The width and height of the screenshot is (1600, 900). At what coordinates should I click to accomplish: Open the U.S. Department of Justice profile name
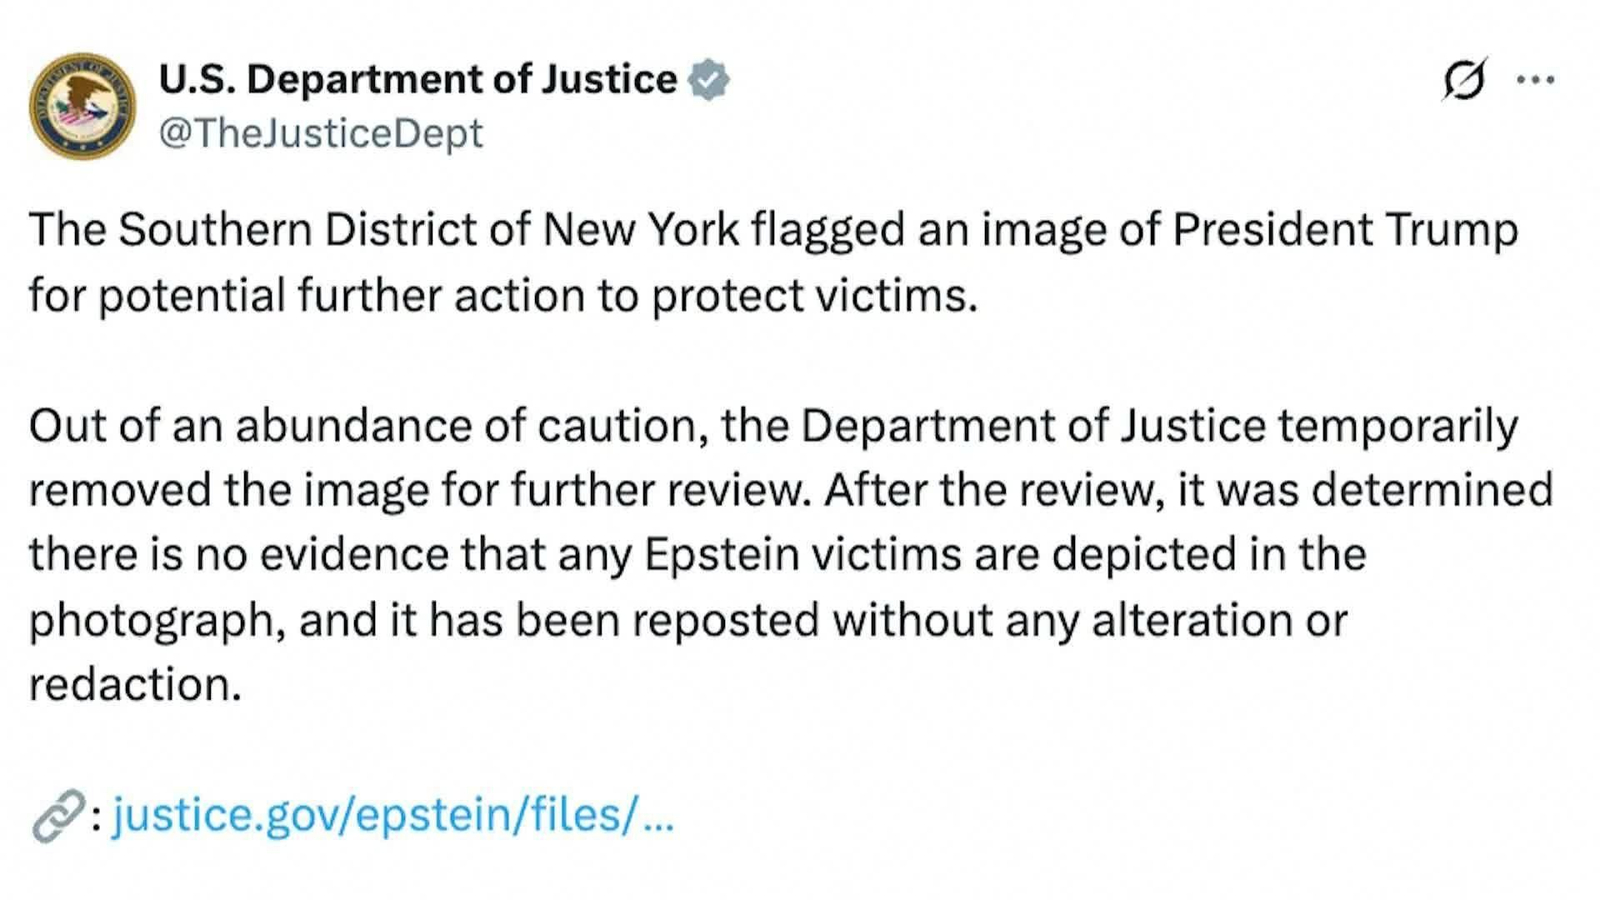tap(418, 80)
